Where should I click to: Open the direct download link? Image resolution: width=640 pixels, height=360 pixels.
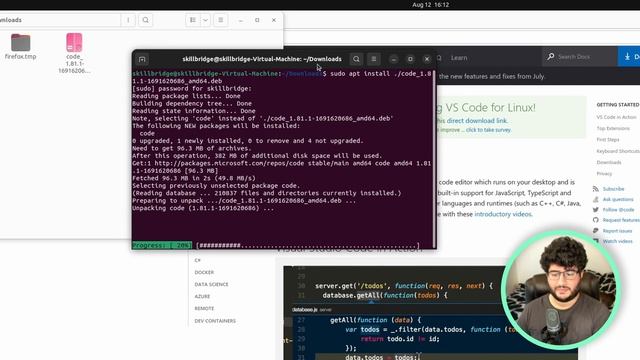point(477,121)
